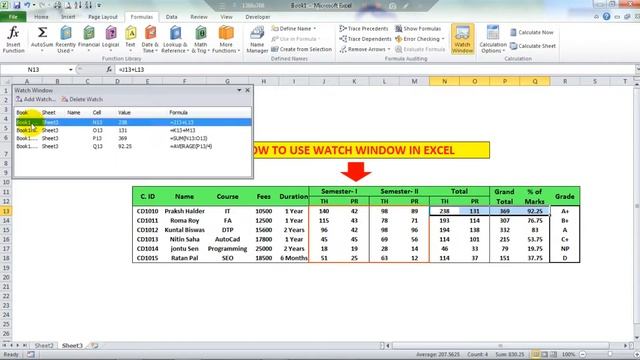The height and width of the screenshot is (360, 640).
Task: Open Excel Help question mark icon
Action: (x=607, y=17)
